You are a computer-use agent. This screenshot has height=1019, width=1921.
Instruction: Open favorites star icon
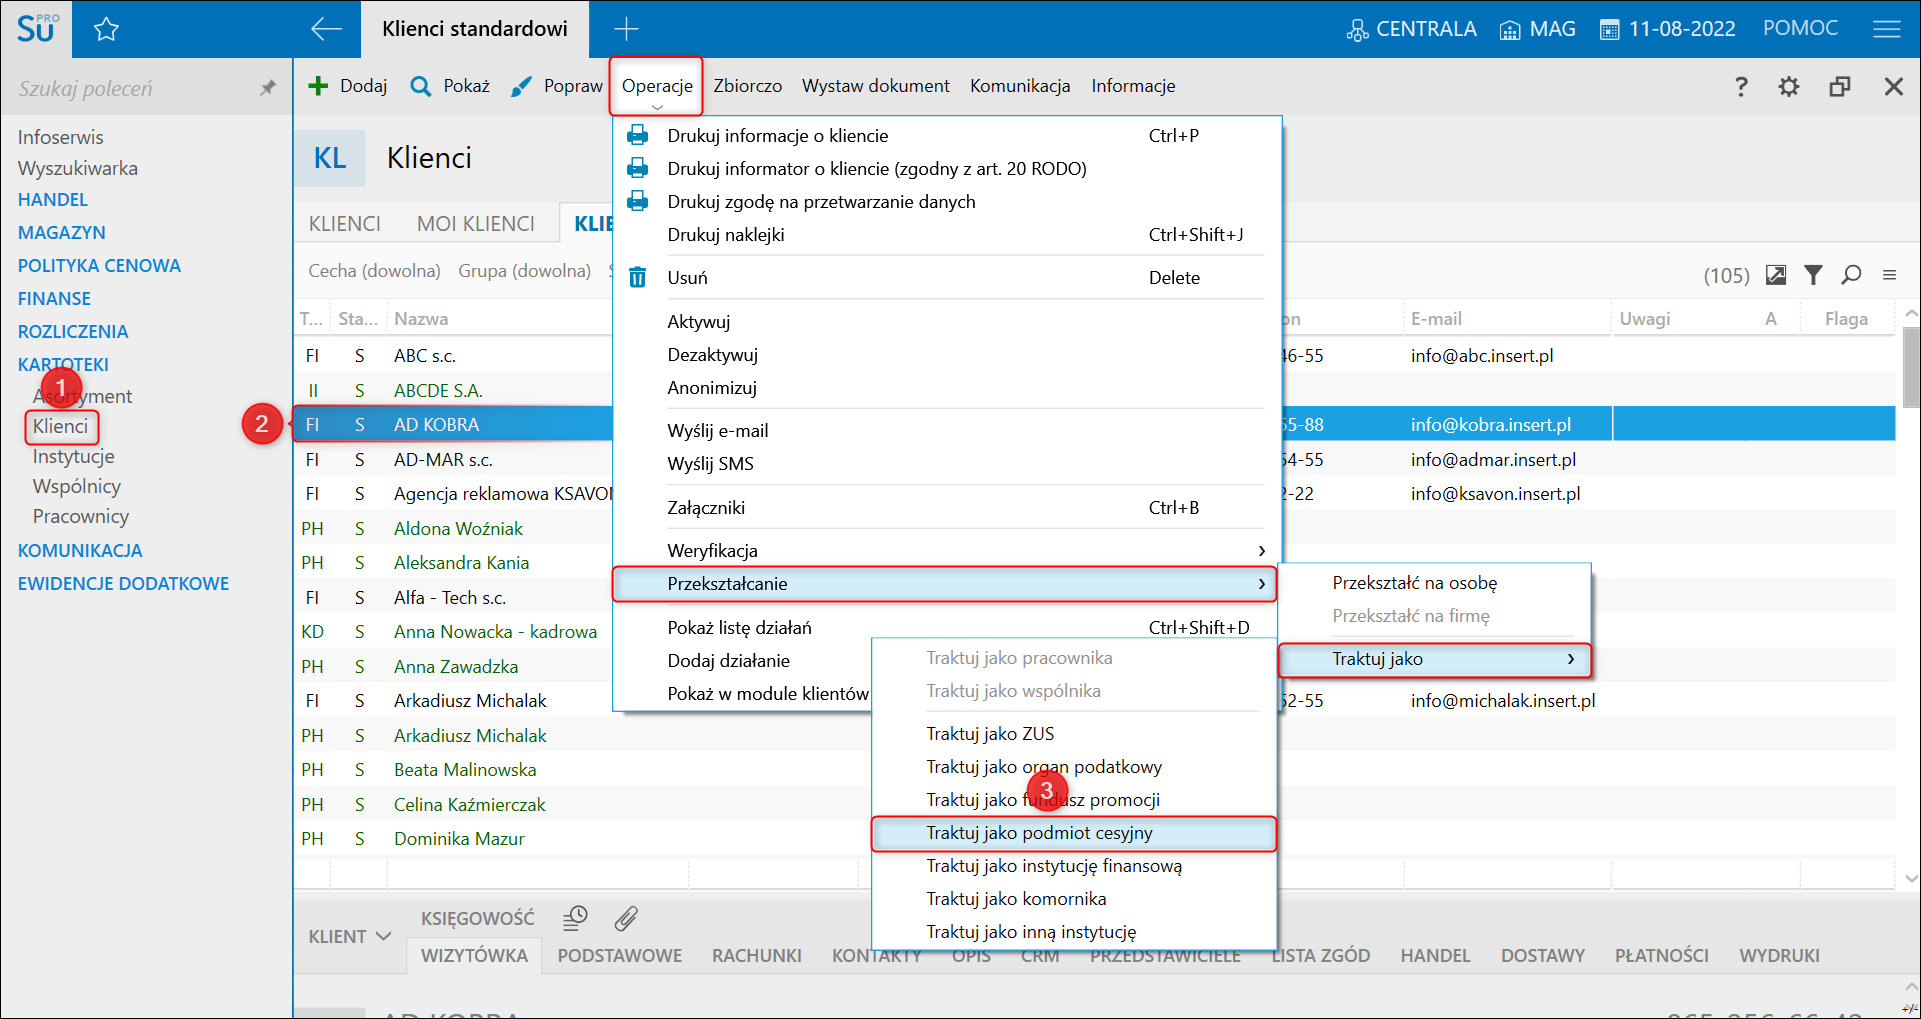106,29
